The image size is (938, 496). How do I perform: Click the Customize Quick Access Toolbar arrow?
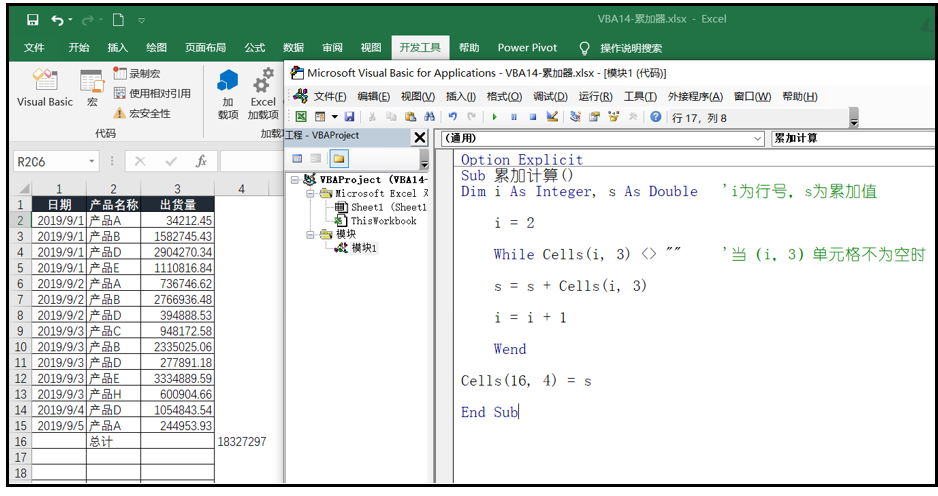coord(142,20)
